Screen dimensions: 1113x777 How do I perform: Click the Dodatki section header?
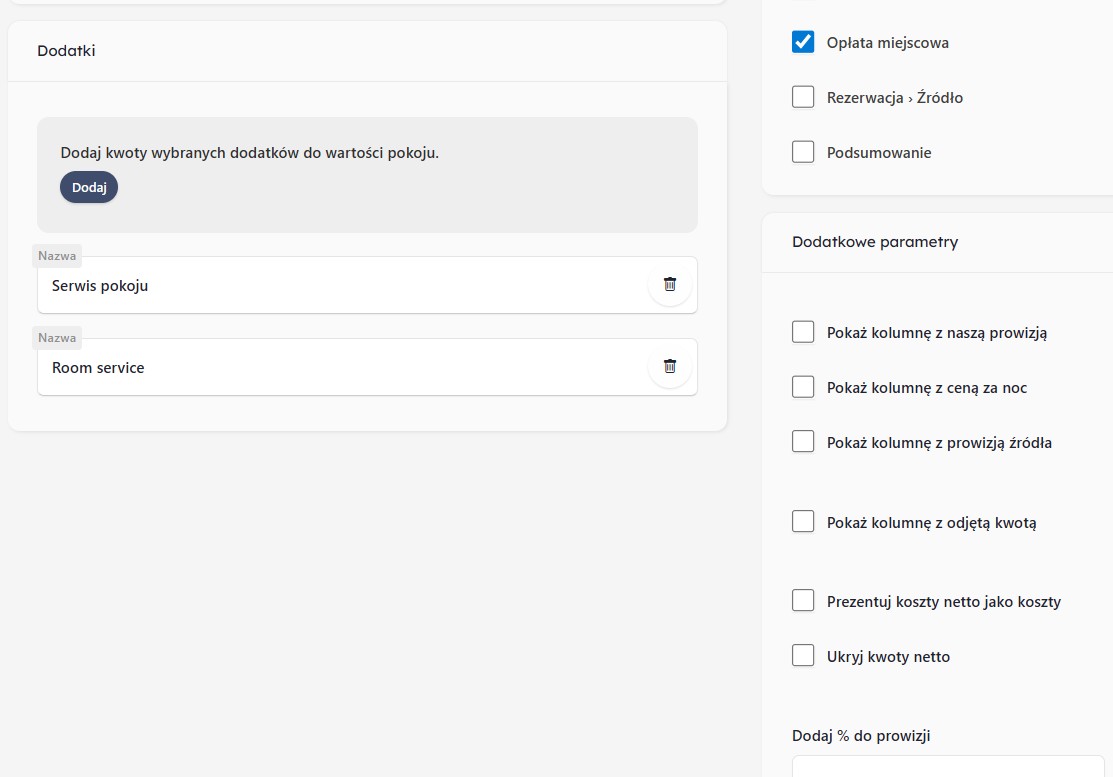66,50
